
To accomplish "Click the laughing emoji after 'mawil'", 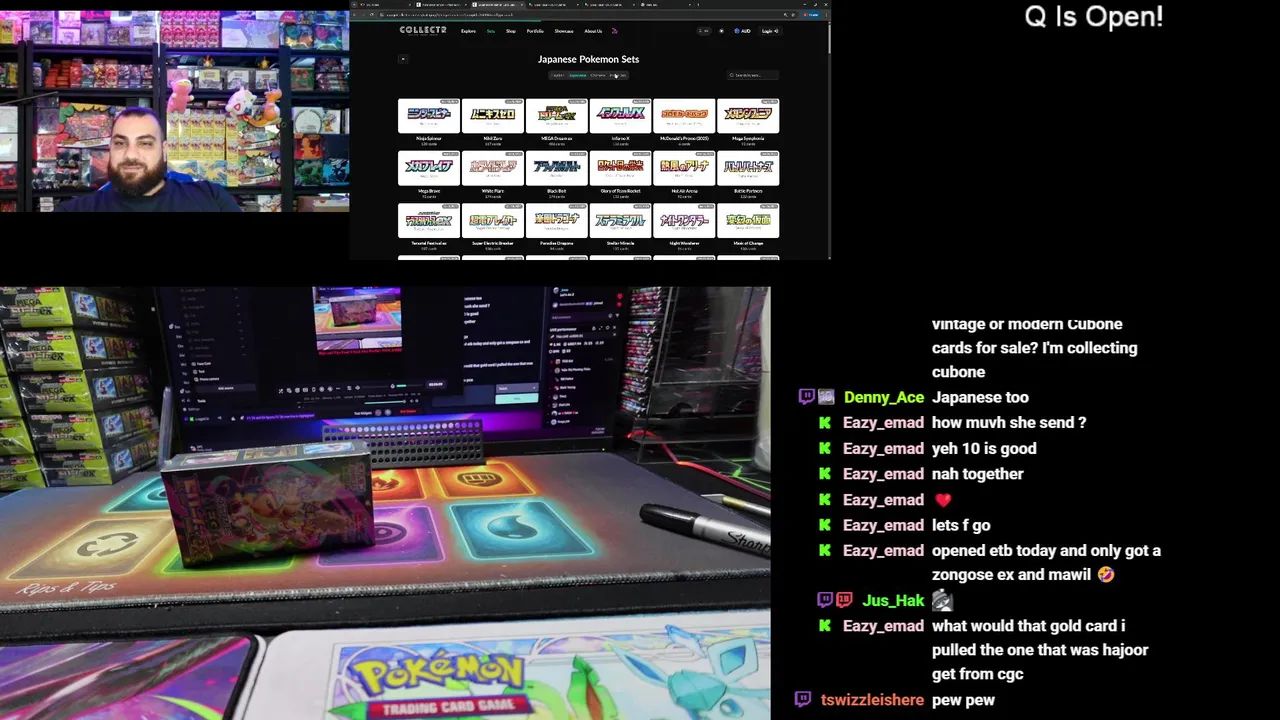I will tap(1105, 575).
